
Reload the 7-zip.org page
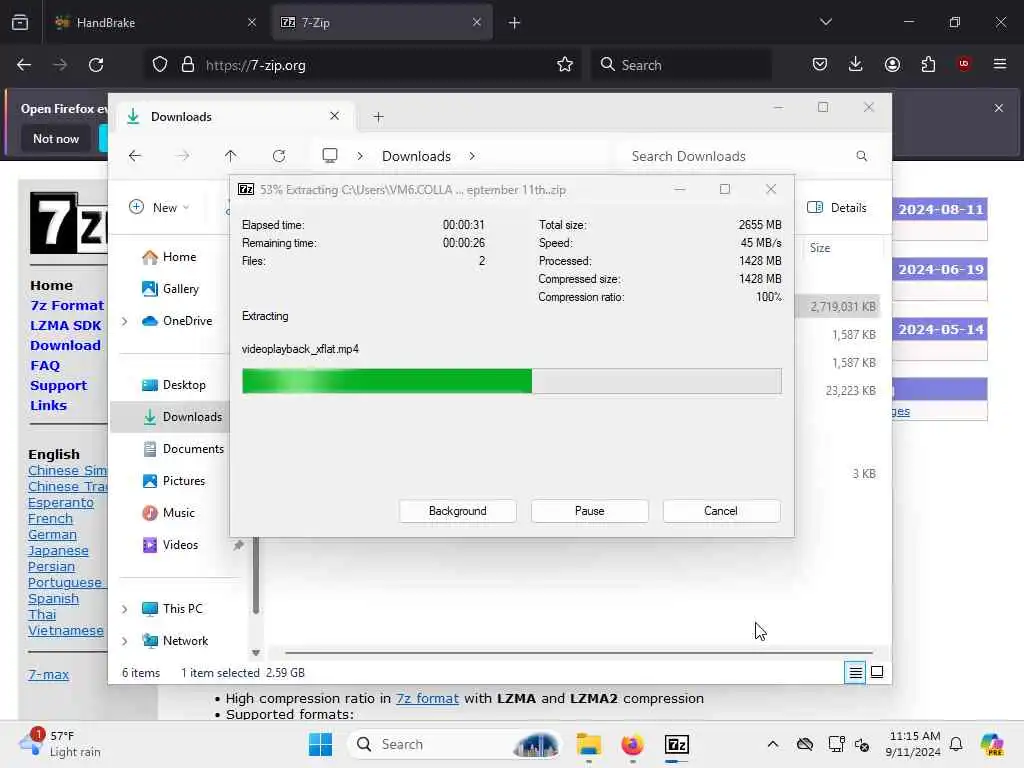[x=96, y=65]
